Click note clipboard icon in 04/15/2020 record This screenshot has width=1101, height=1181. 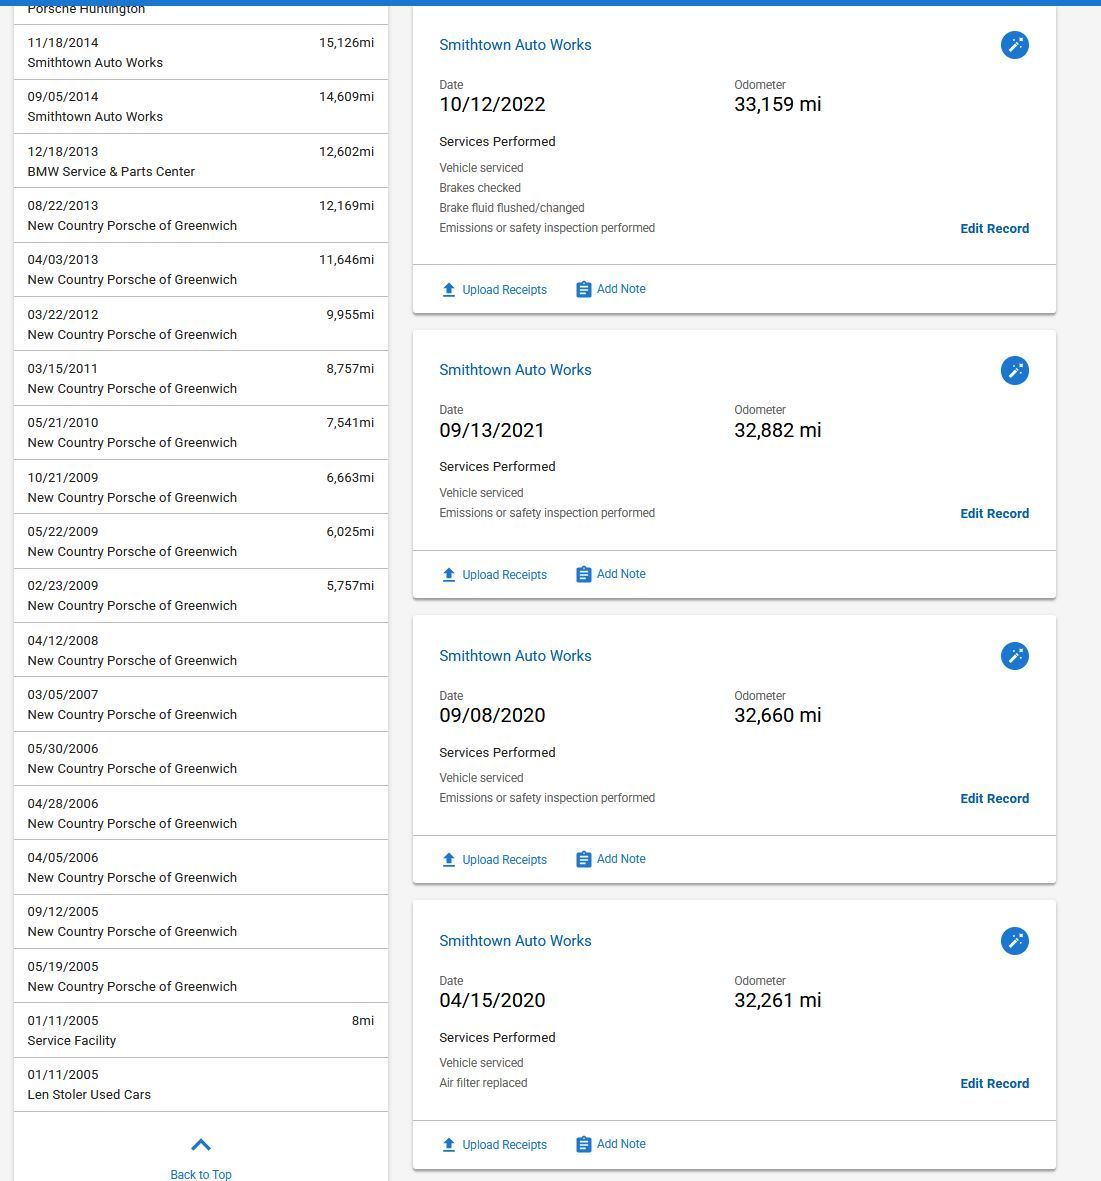click(x=584, y=1145)
